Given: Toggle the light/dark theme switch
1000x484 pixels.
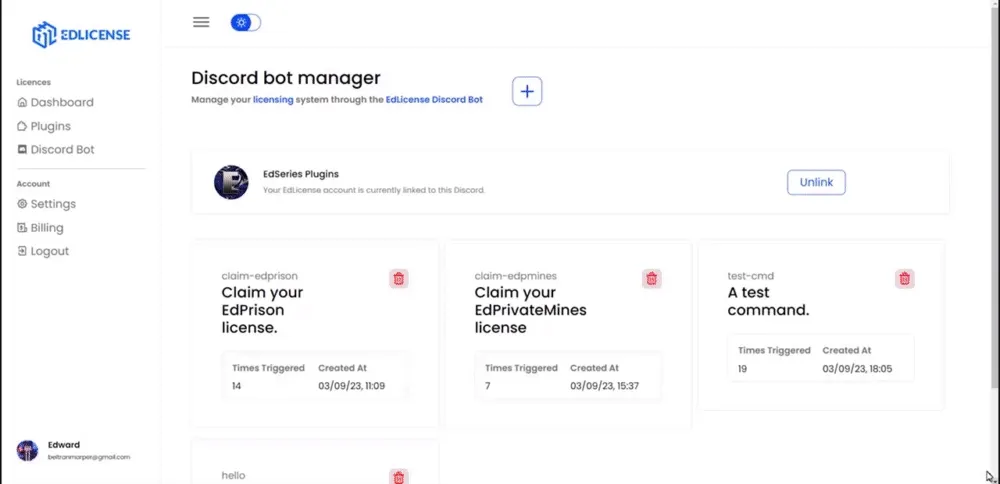Looking at the screenshot, I should [x=246, y=23].
